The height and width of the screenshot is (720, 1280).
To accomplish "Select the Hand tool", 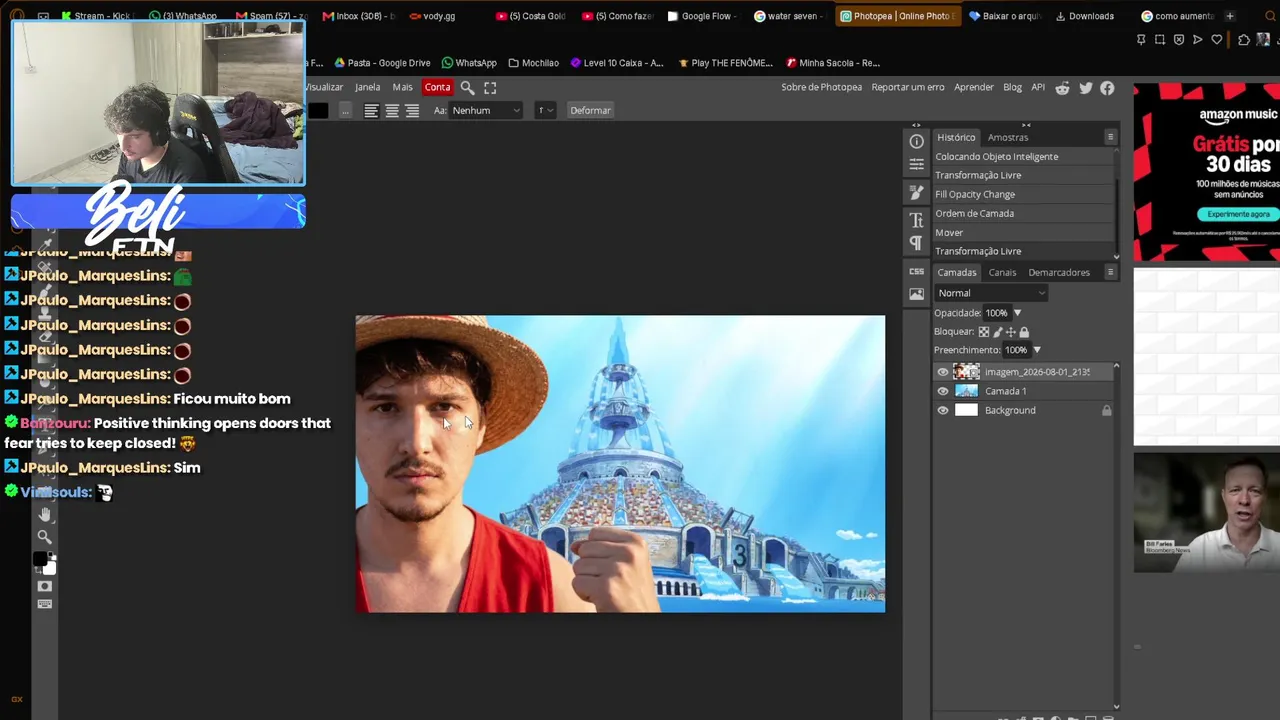I will 44,514.
